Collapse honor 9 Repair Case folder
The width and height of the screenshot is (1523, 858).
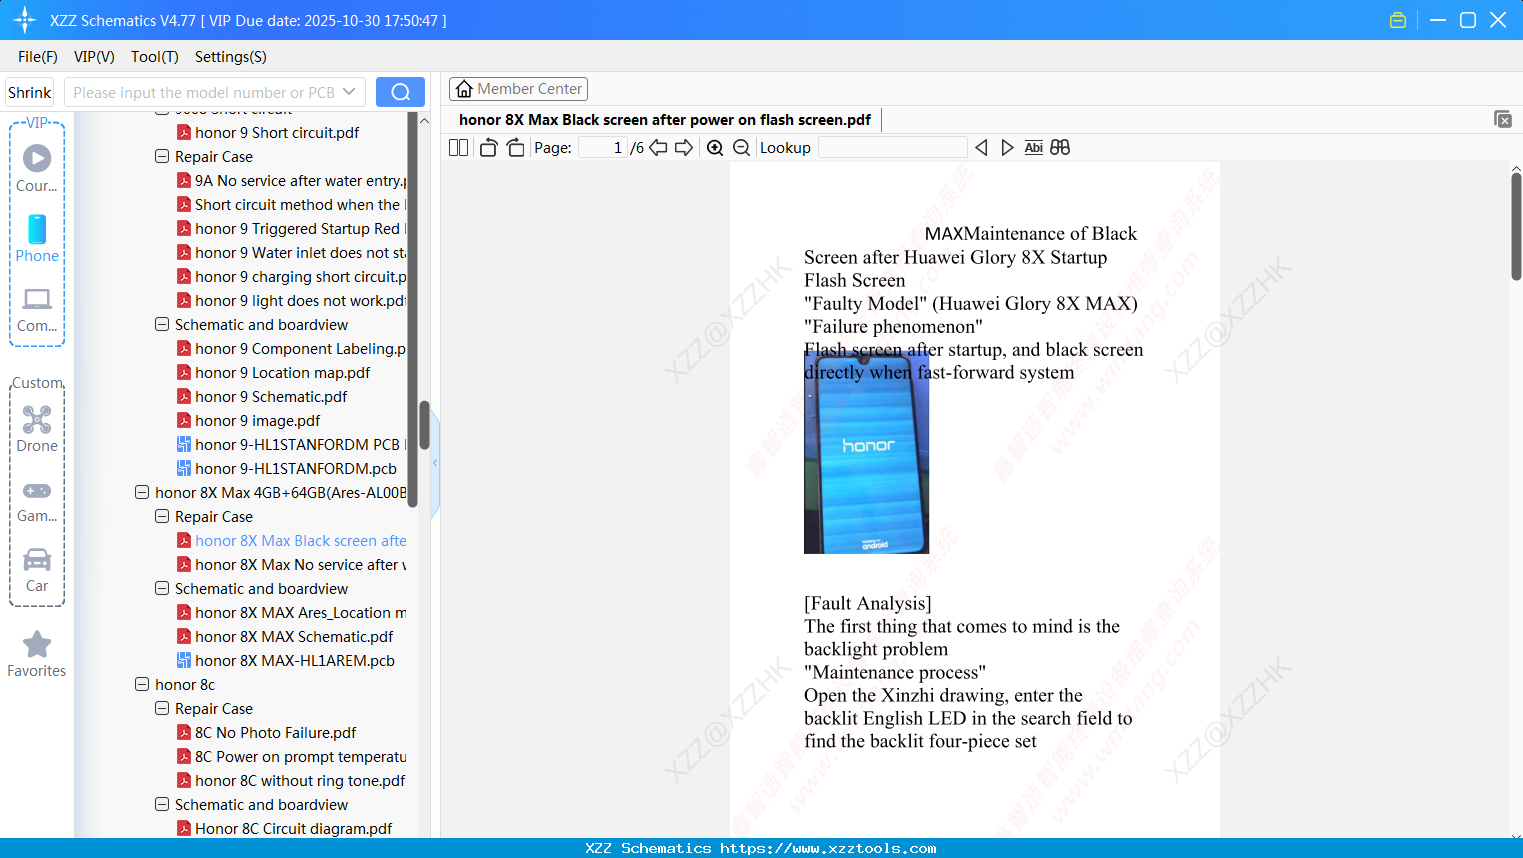162,156
